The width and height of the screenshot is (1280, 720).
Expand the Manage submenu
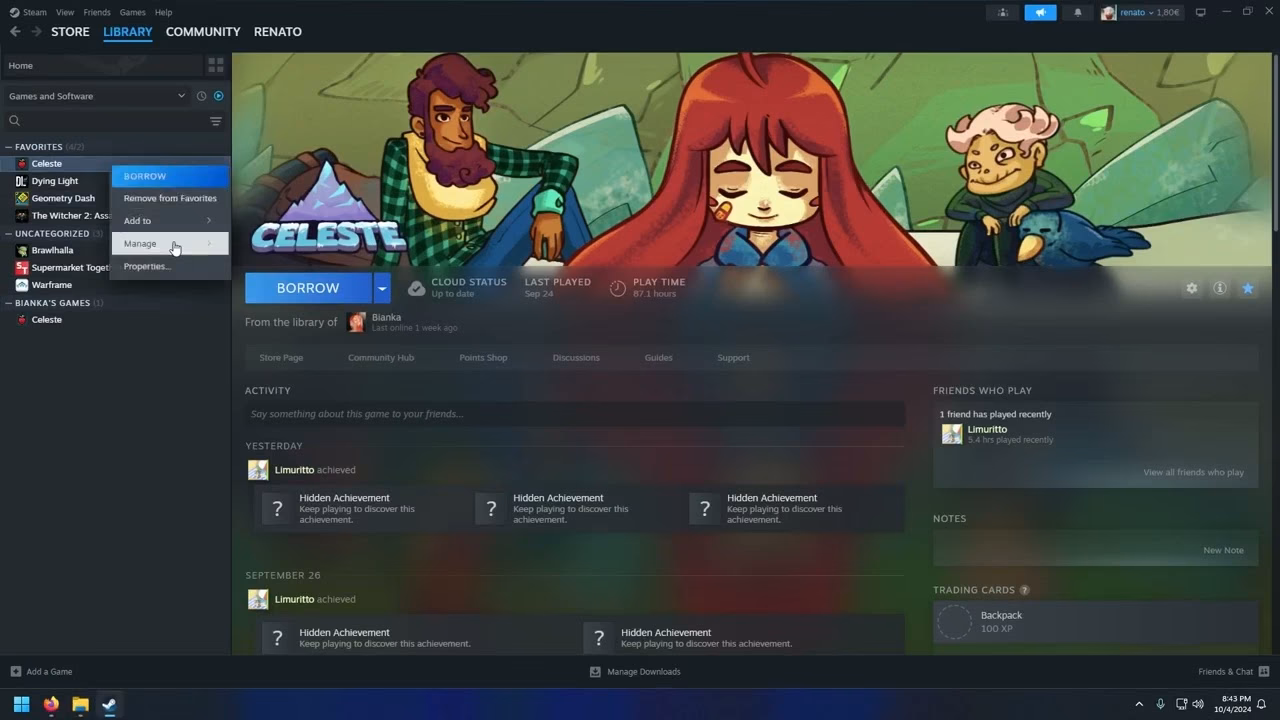click(x=170, y=244)
